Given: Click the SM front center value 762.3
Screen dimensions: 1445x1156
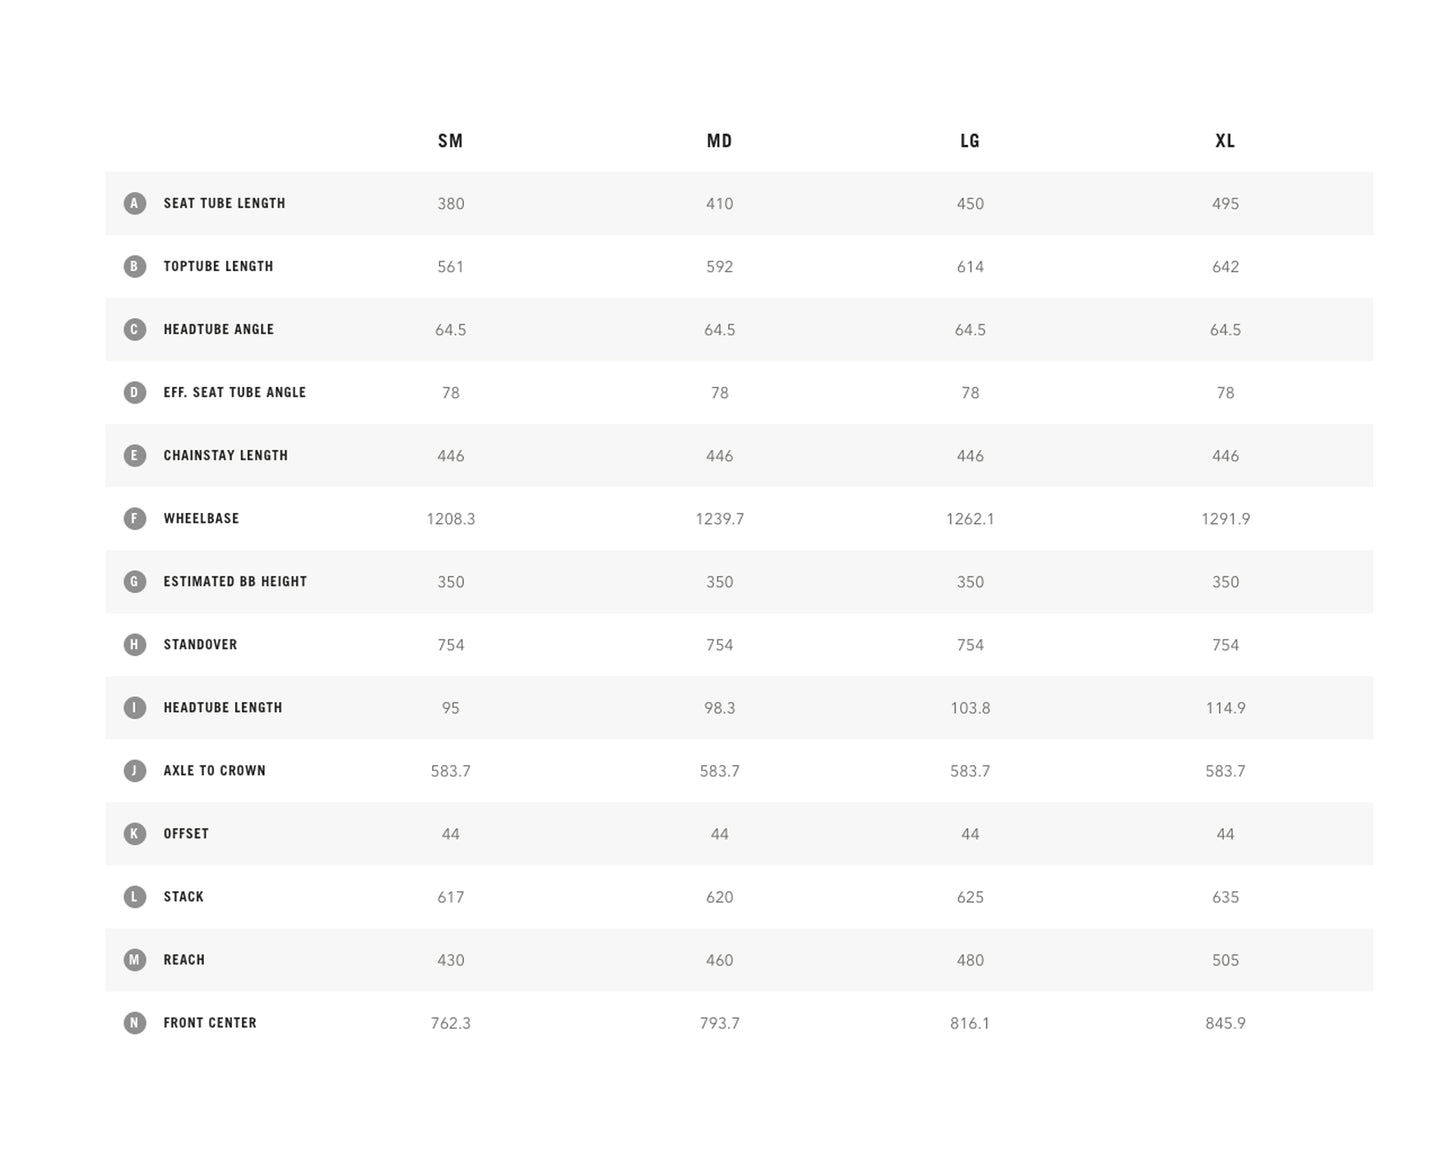Looking at the screenshot, I should (450, 1023).
